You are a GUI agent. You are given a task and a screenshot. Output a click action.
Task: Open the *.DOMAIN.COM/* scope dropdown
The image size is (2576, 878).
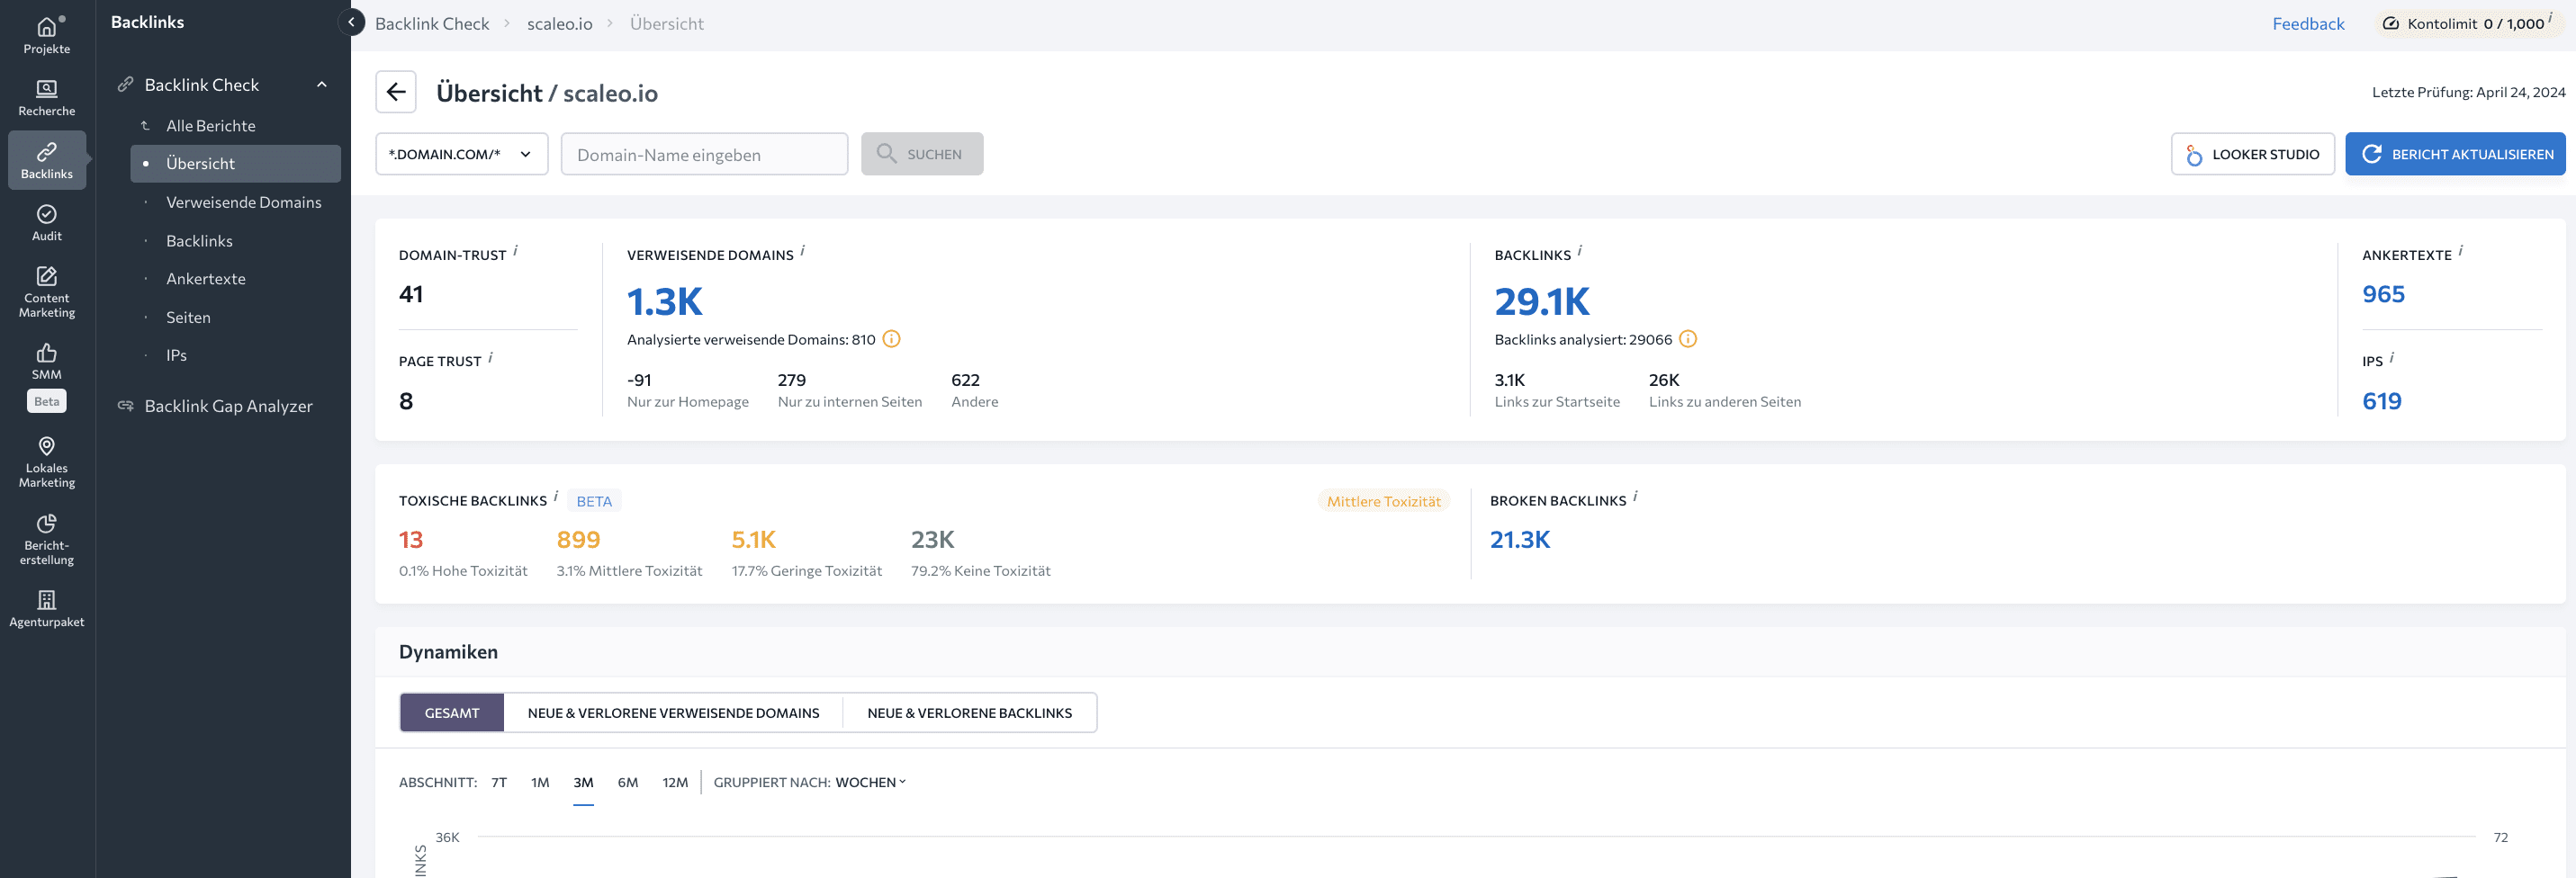click(x=462, y=154)
